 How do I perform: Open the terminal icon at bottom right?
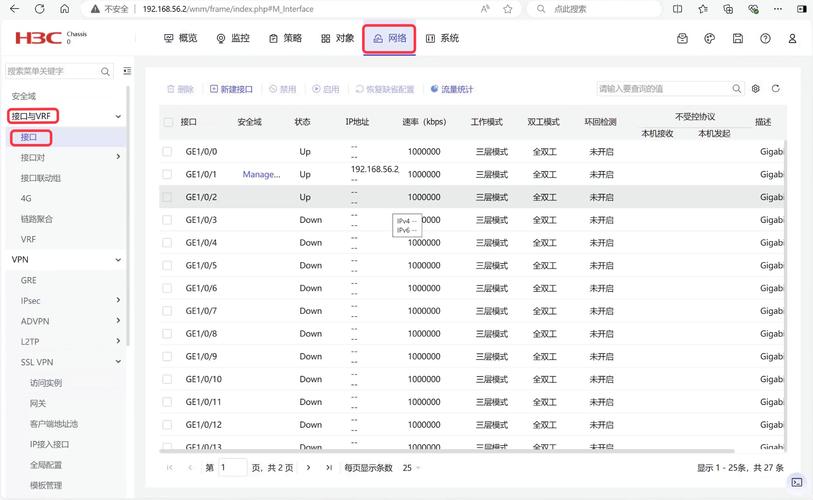(796, 481)
